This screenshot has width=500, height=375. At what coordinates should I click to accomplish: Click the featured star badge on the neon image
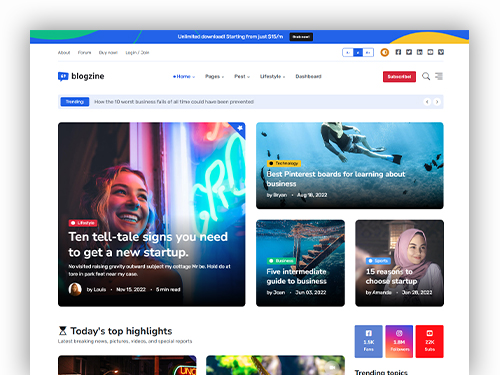pos(239,128)
